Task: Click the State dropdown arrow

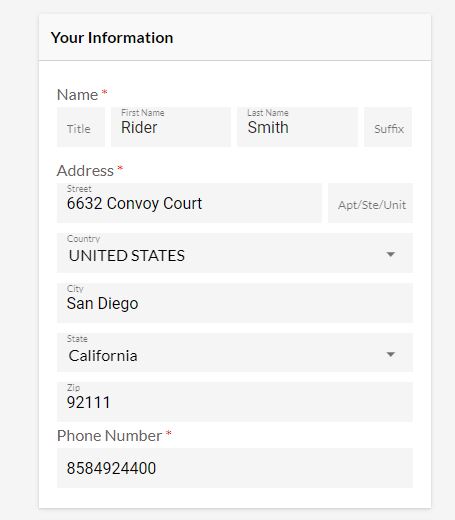Action: (390, 354)
